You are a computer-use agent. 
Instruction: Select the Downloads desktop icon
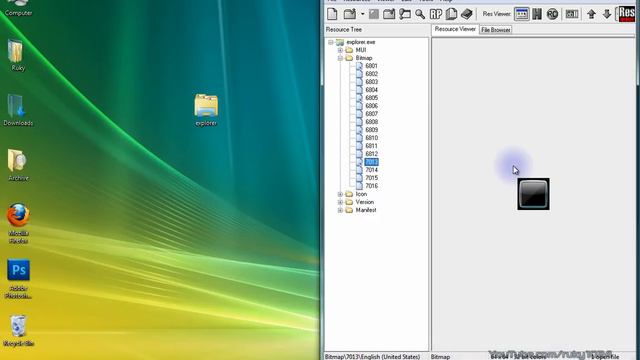coord(18,111)
